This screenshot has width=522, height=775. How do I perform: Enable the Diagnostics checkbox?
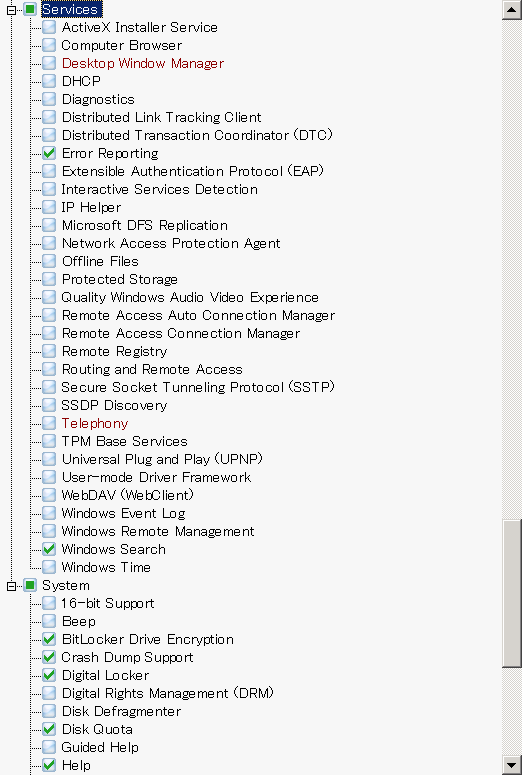[49, 99]
